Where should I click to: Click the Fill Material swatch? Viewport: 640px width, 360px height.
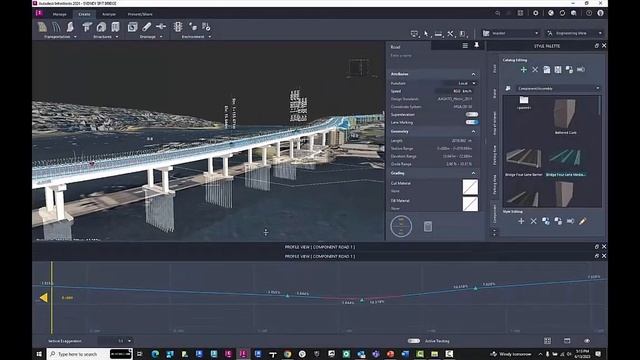(x=470, y=204)
